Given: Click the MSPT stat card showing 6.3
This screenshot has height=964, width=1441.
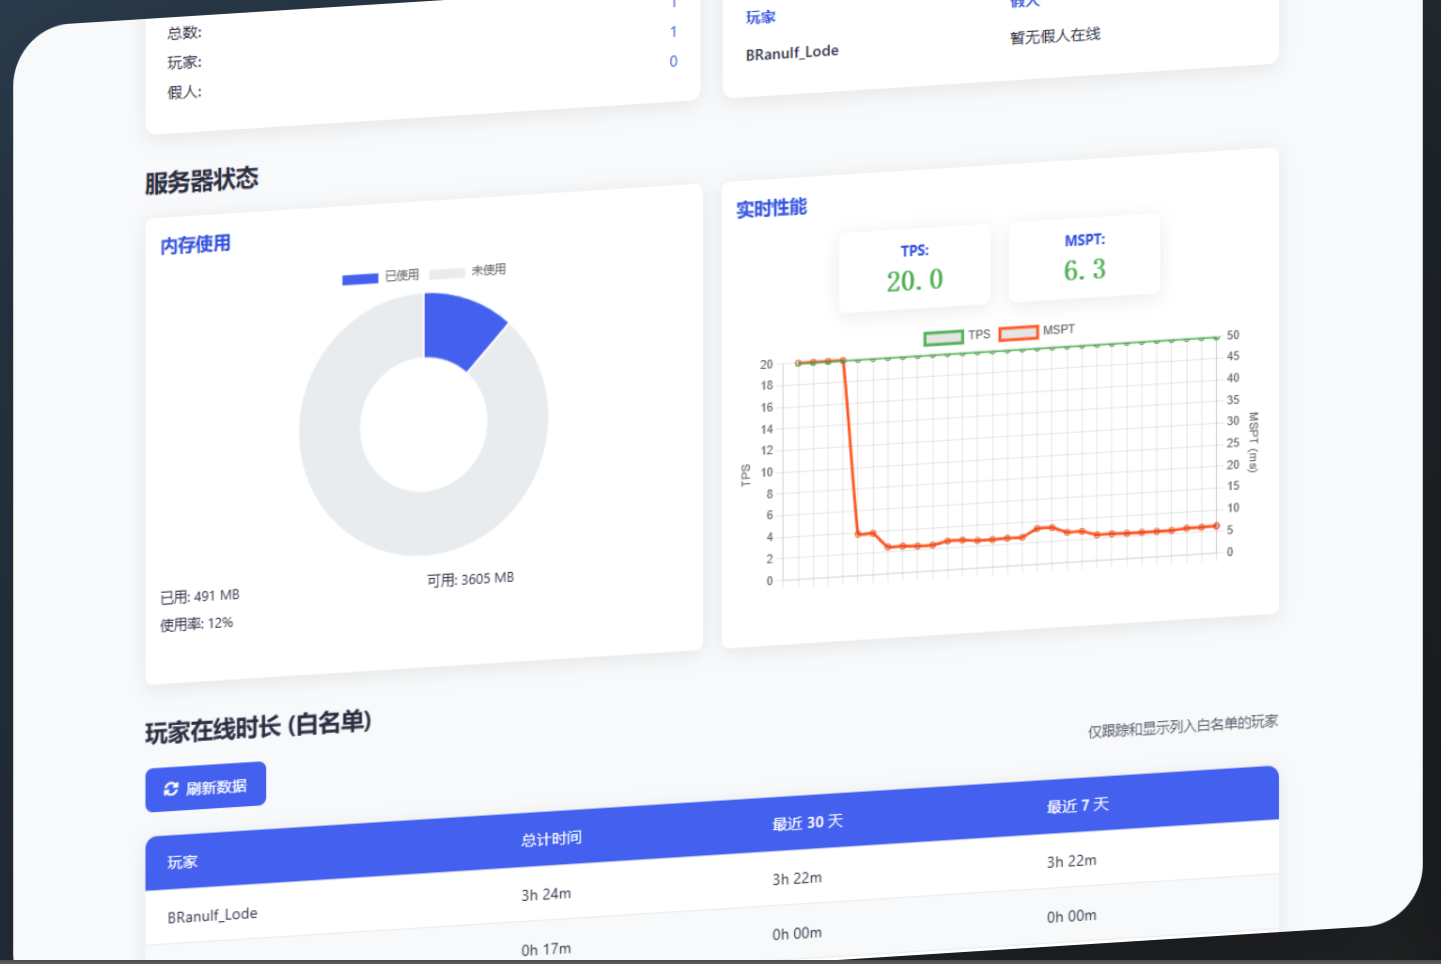Looking at the screenshot, I should pyautogui.click(x=1084, y=257).
